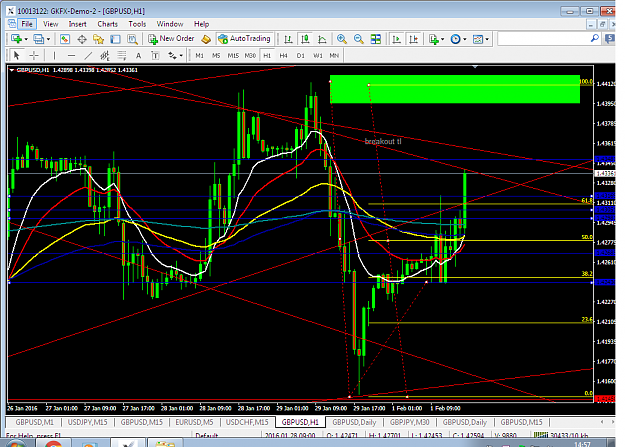Select the trendline drawing tool
The width and height of the screenshot is (625, 447).
pos(88,55)
